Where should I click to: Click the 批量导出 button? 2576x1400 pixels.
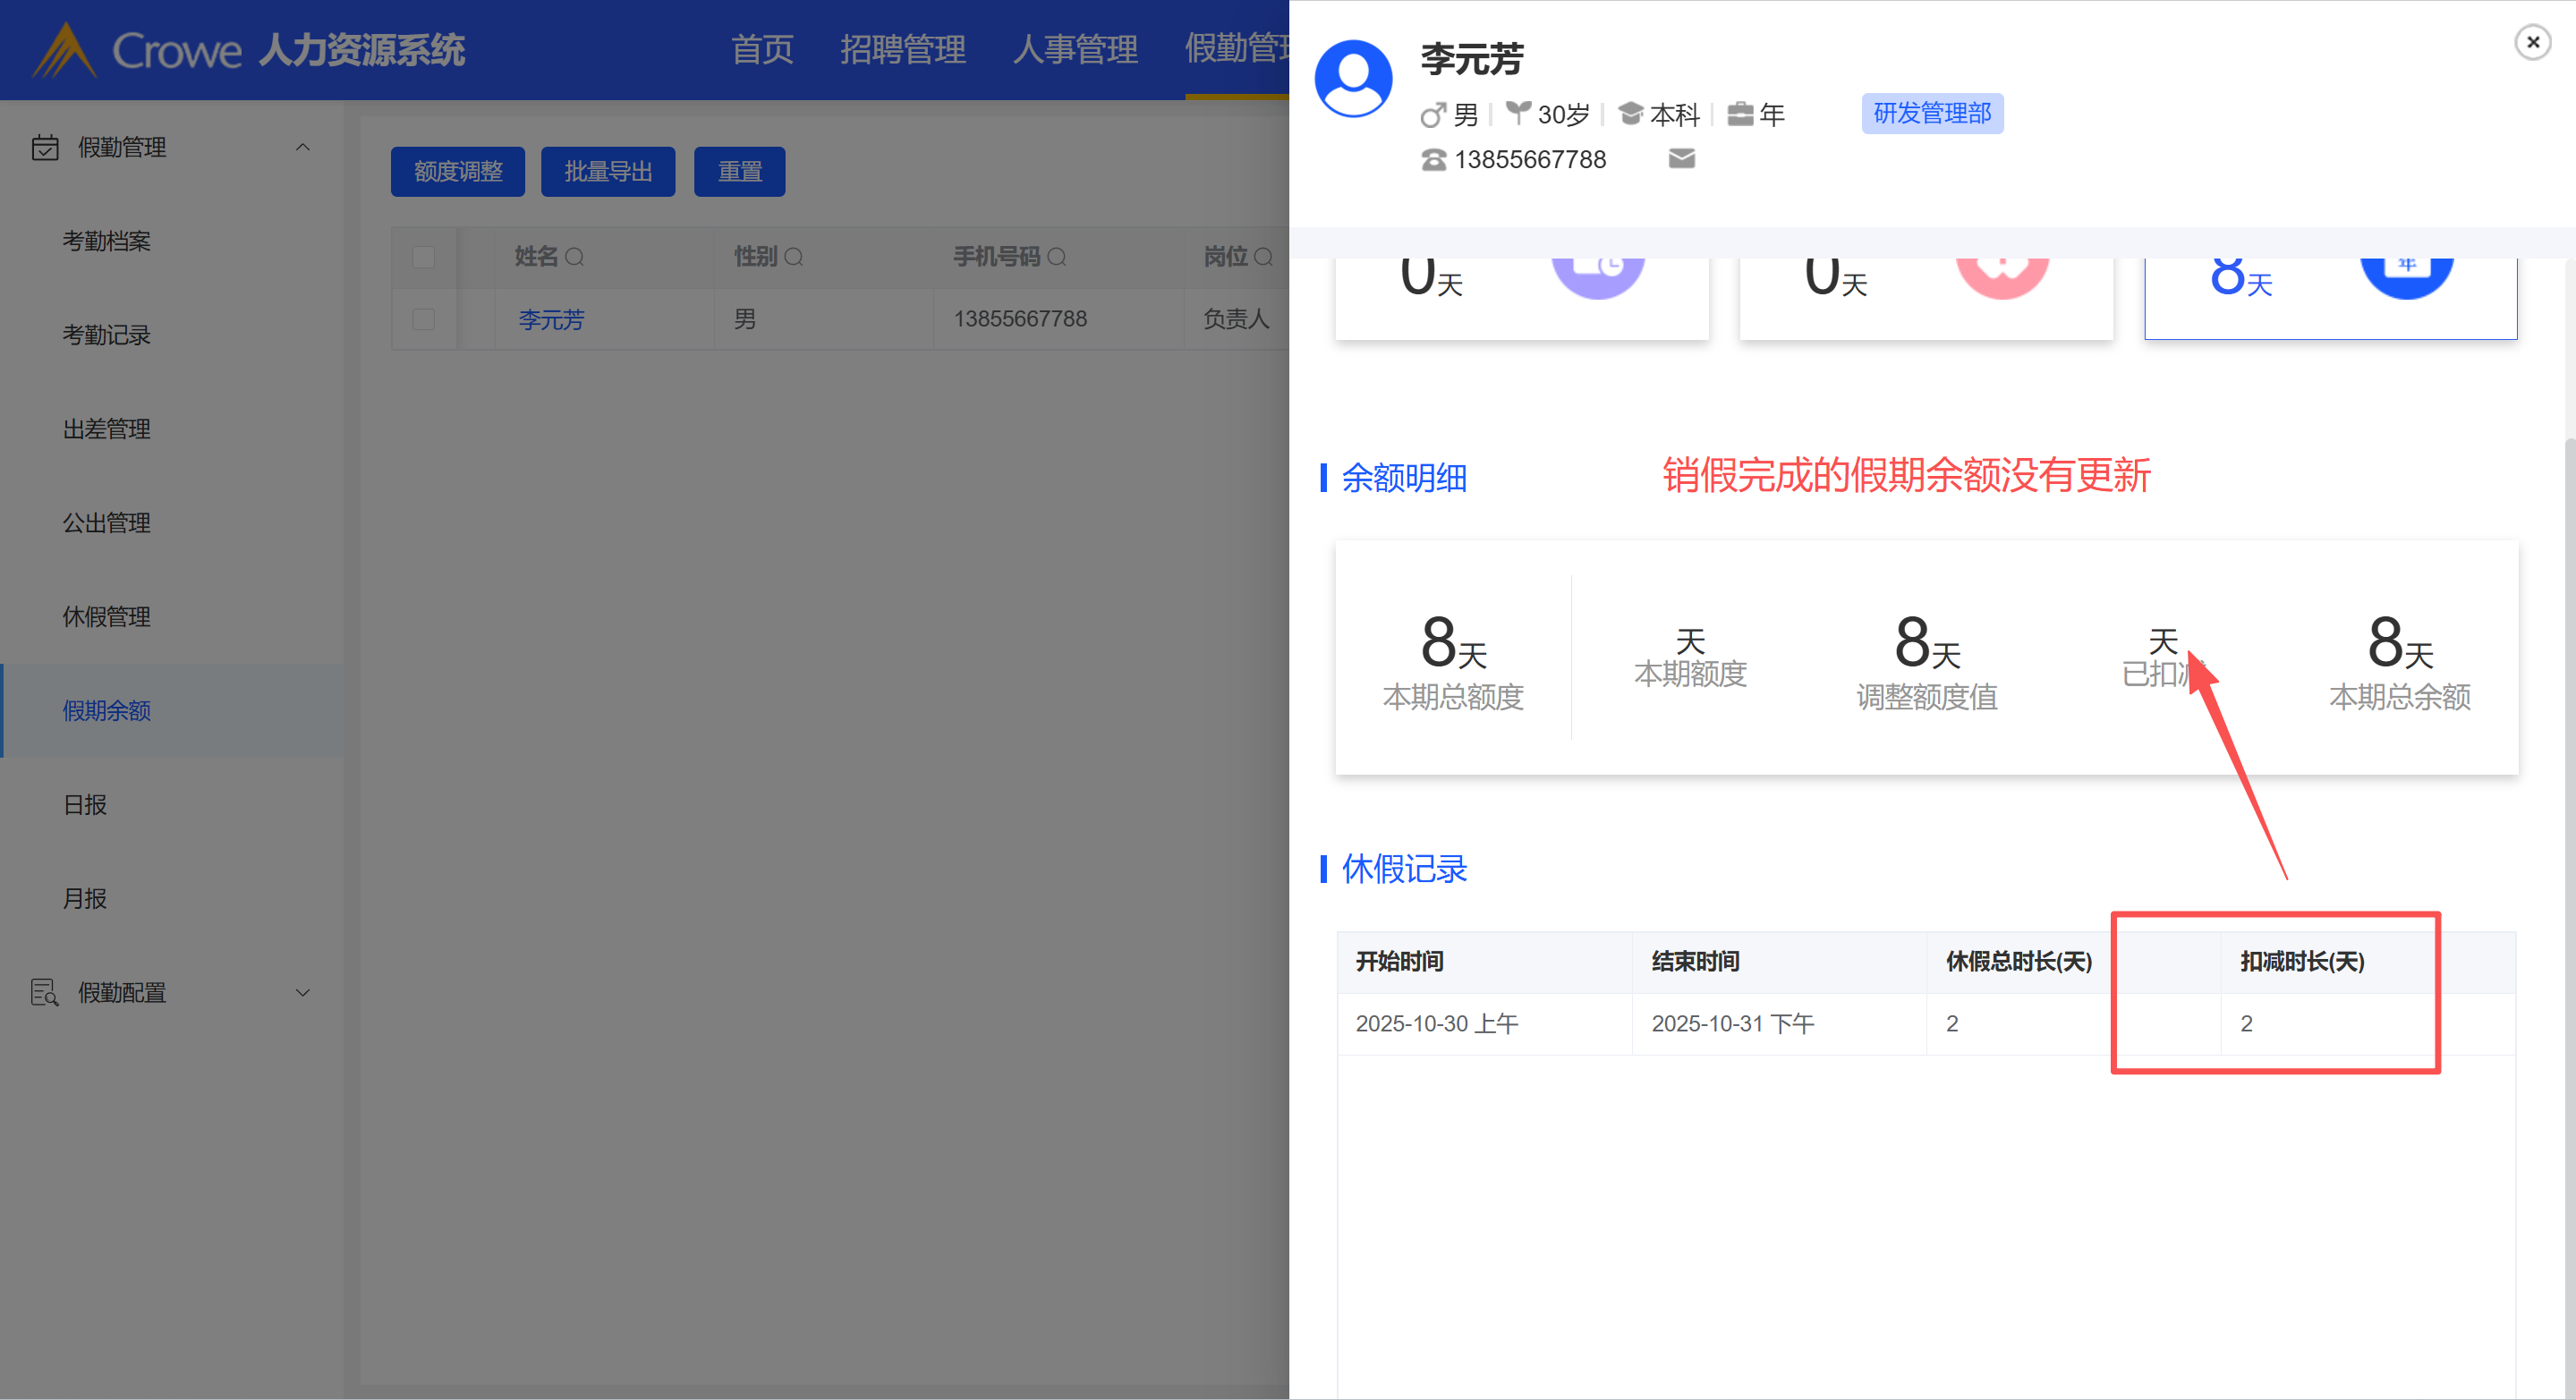pyautogui.click(x=607, y=172)
